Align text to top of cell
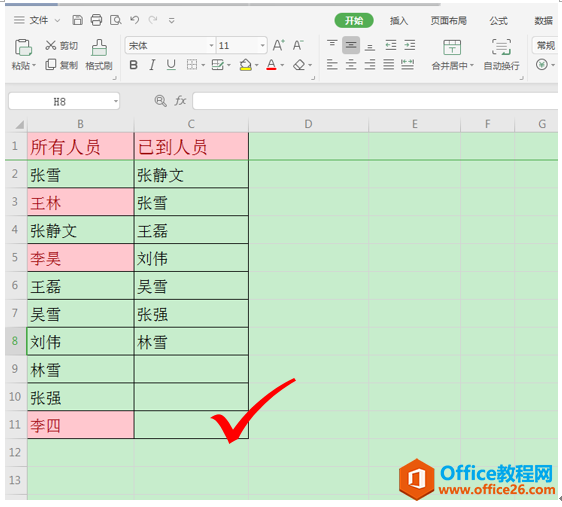 click(332, 45)
